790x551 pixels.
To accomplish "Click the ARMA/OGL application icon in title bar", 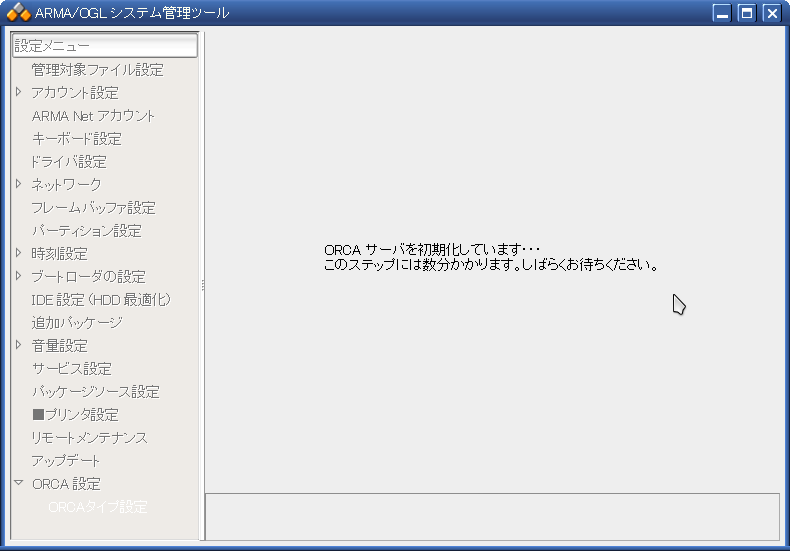I will pyautogui.click(x=18, y=13).
